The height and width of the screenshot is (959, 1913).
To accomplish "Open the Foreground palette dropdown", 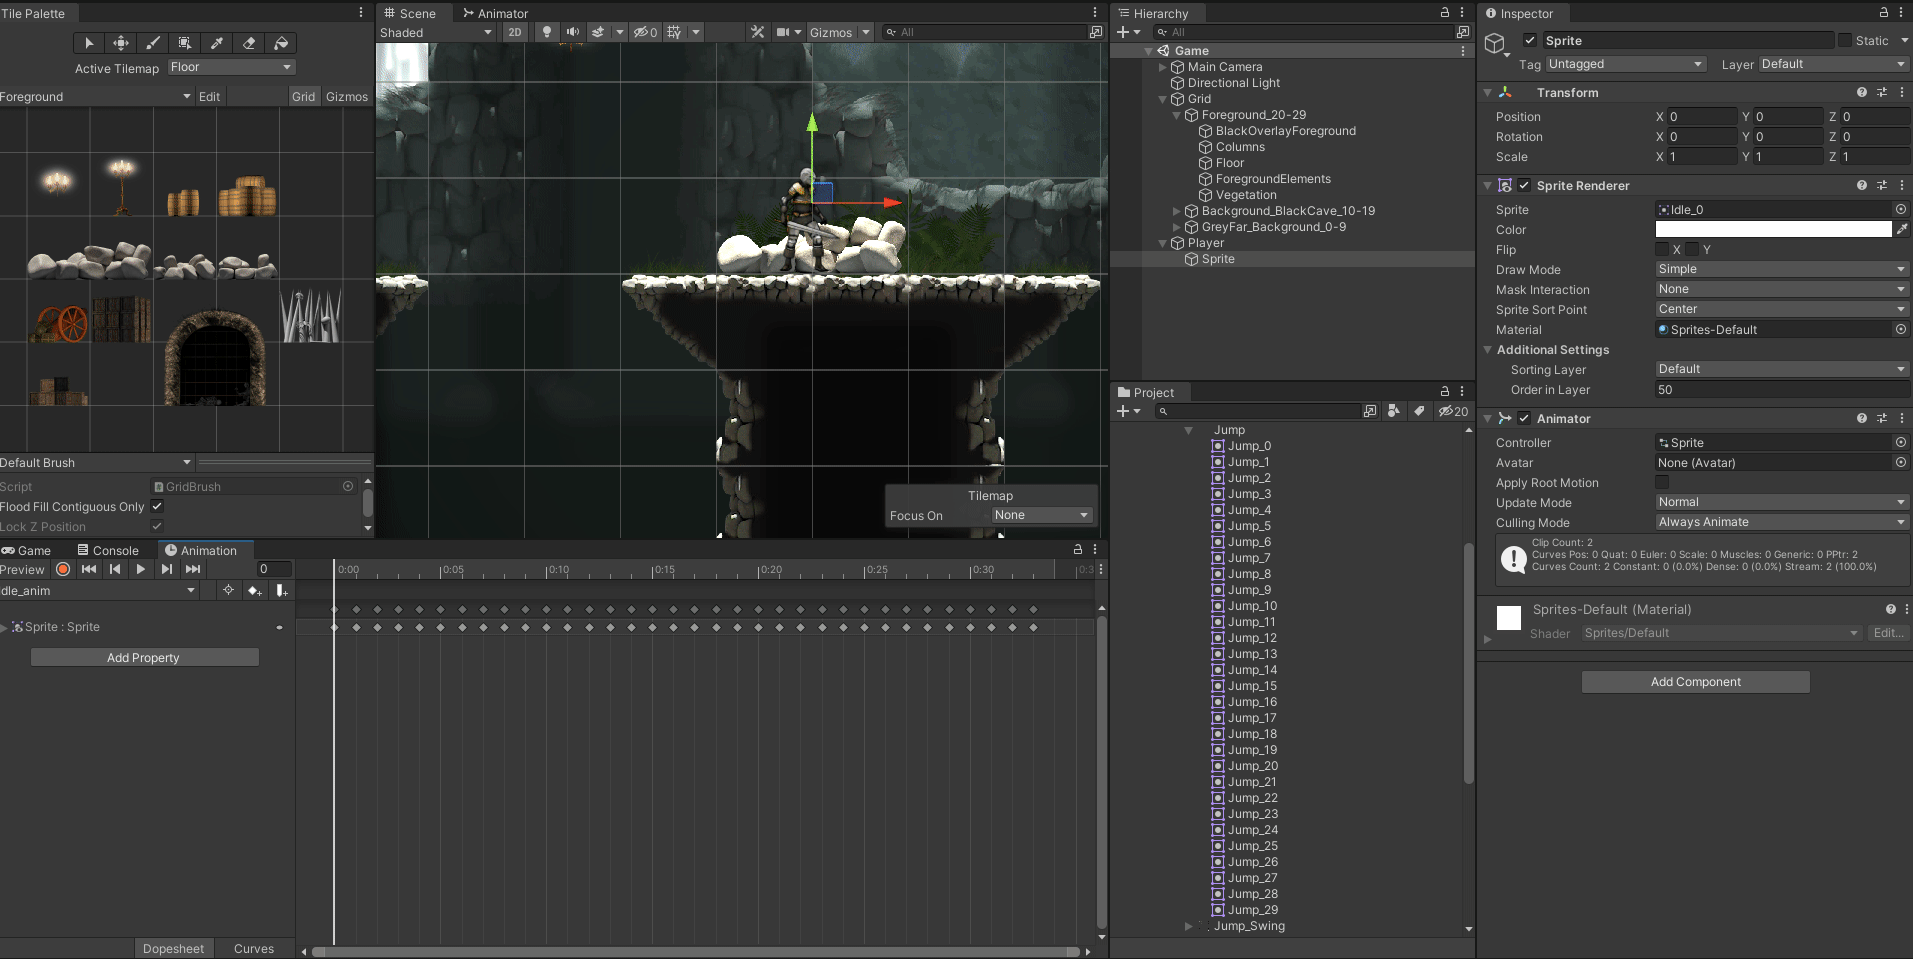I will pos(96,96).
